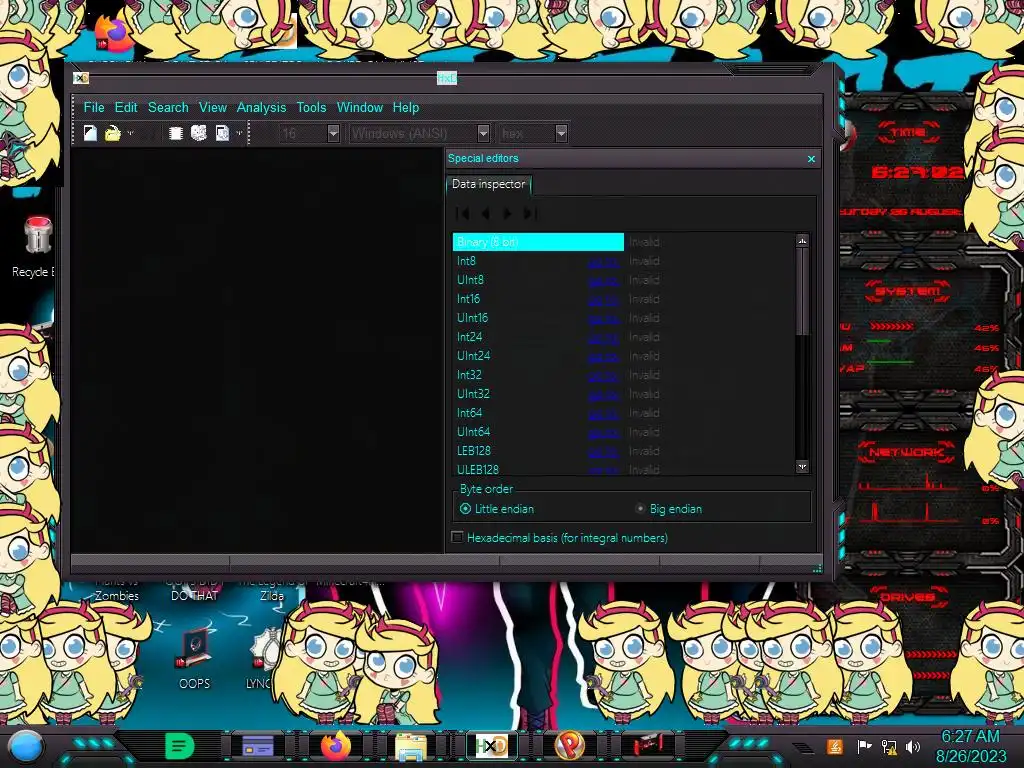Expand the Open file icon's dropdown arrow

tap(130, 133)
